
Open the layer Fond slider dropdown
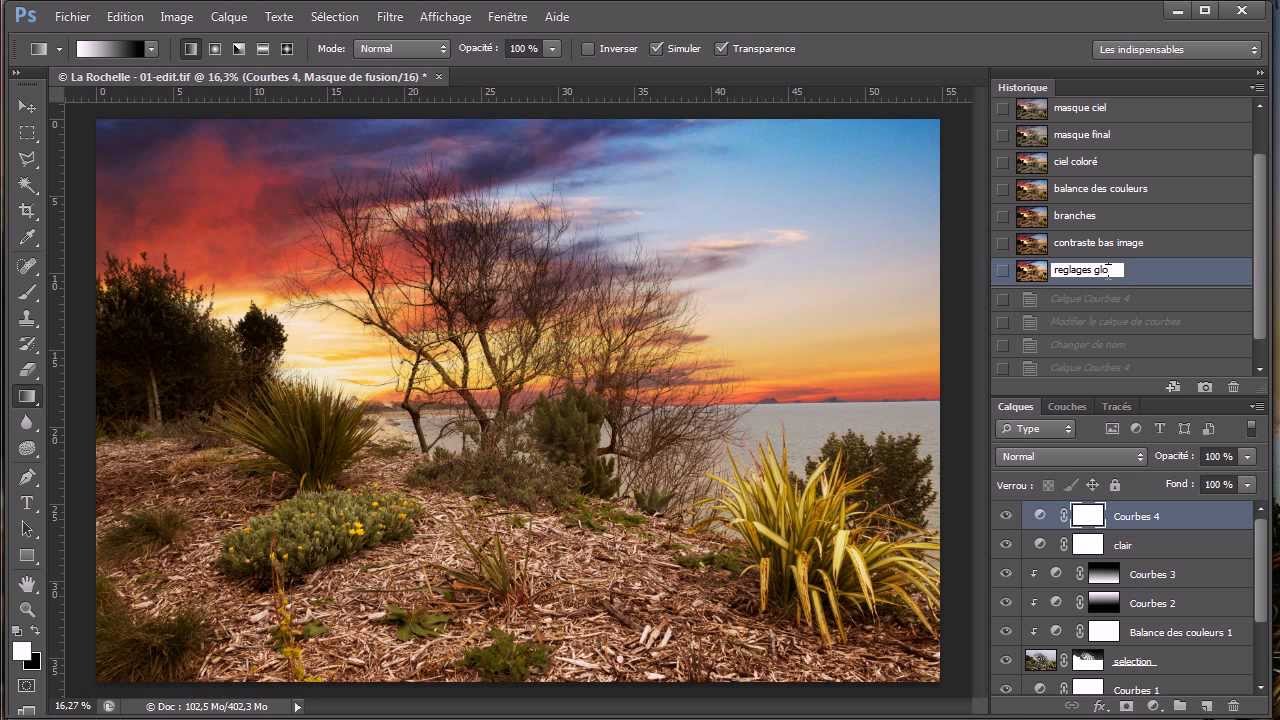(x=1247, y=484)
